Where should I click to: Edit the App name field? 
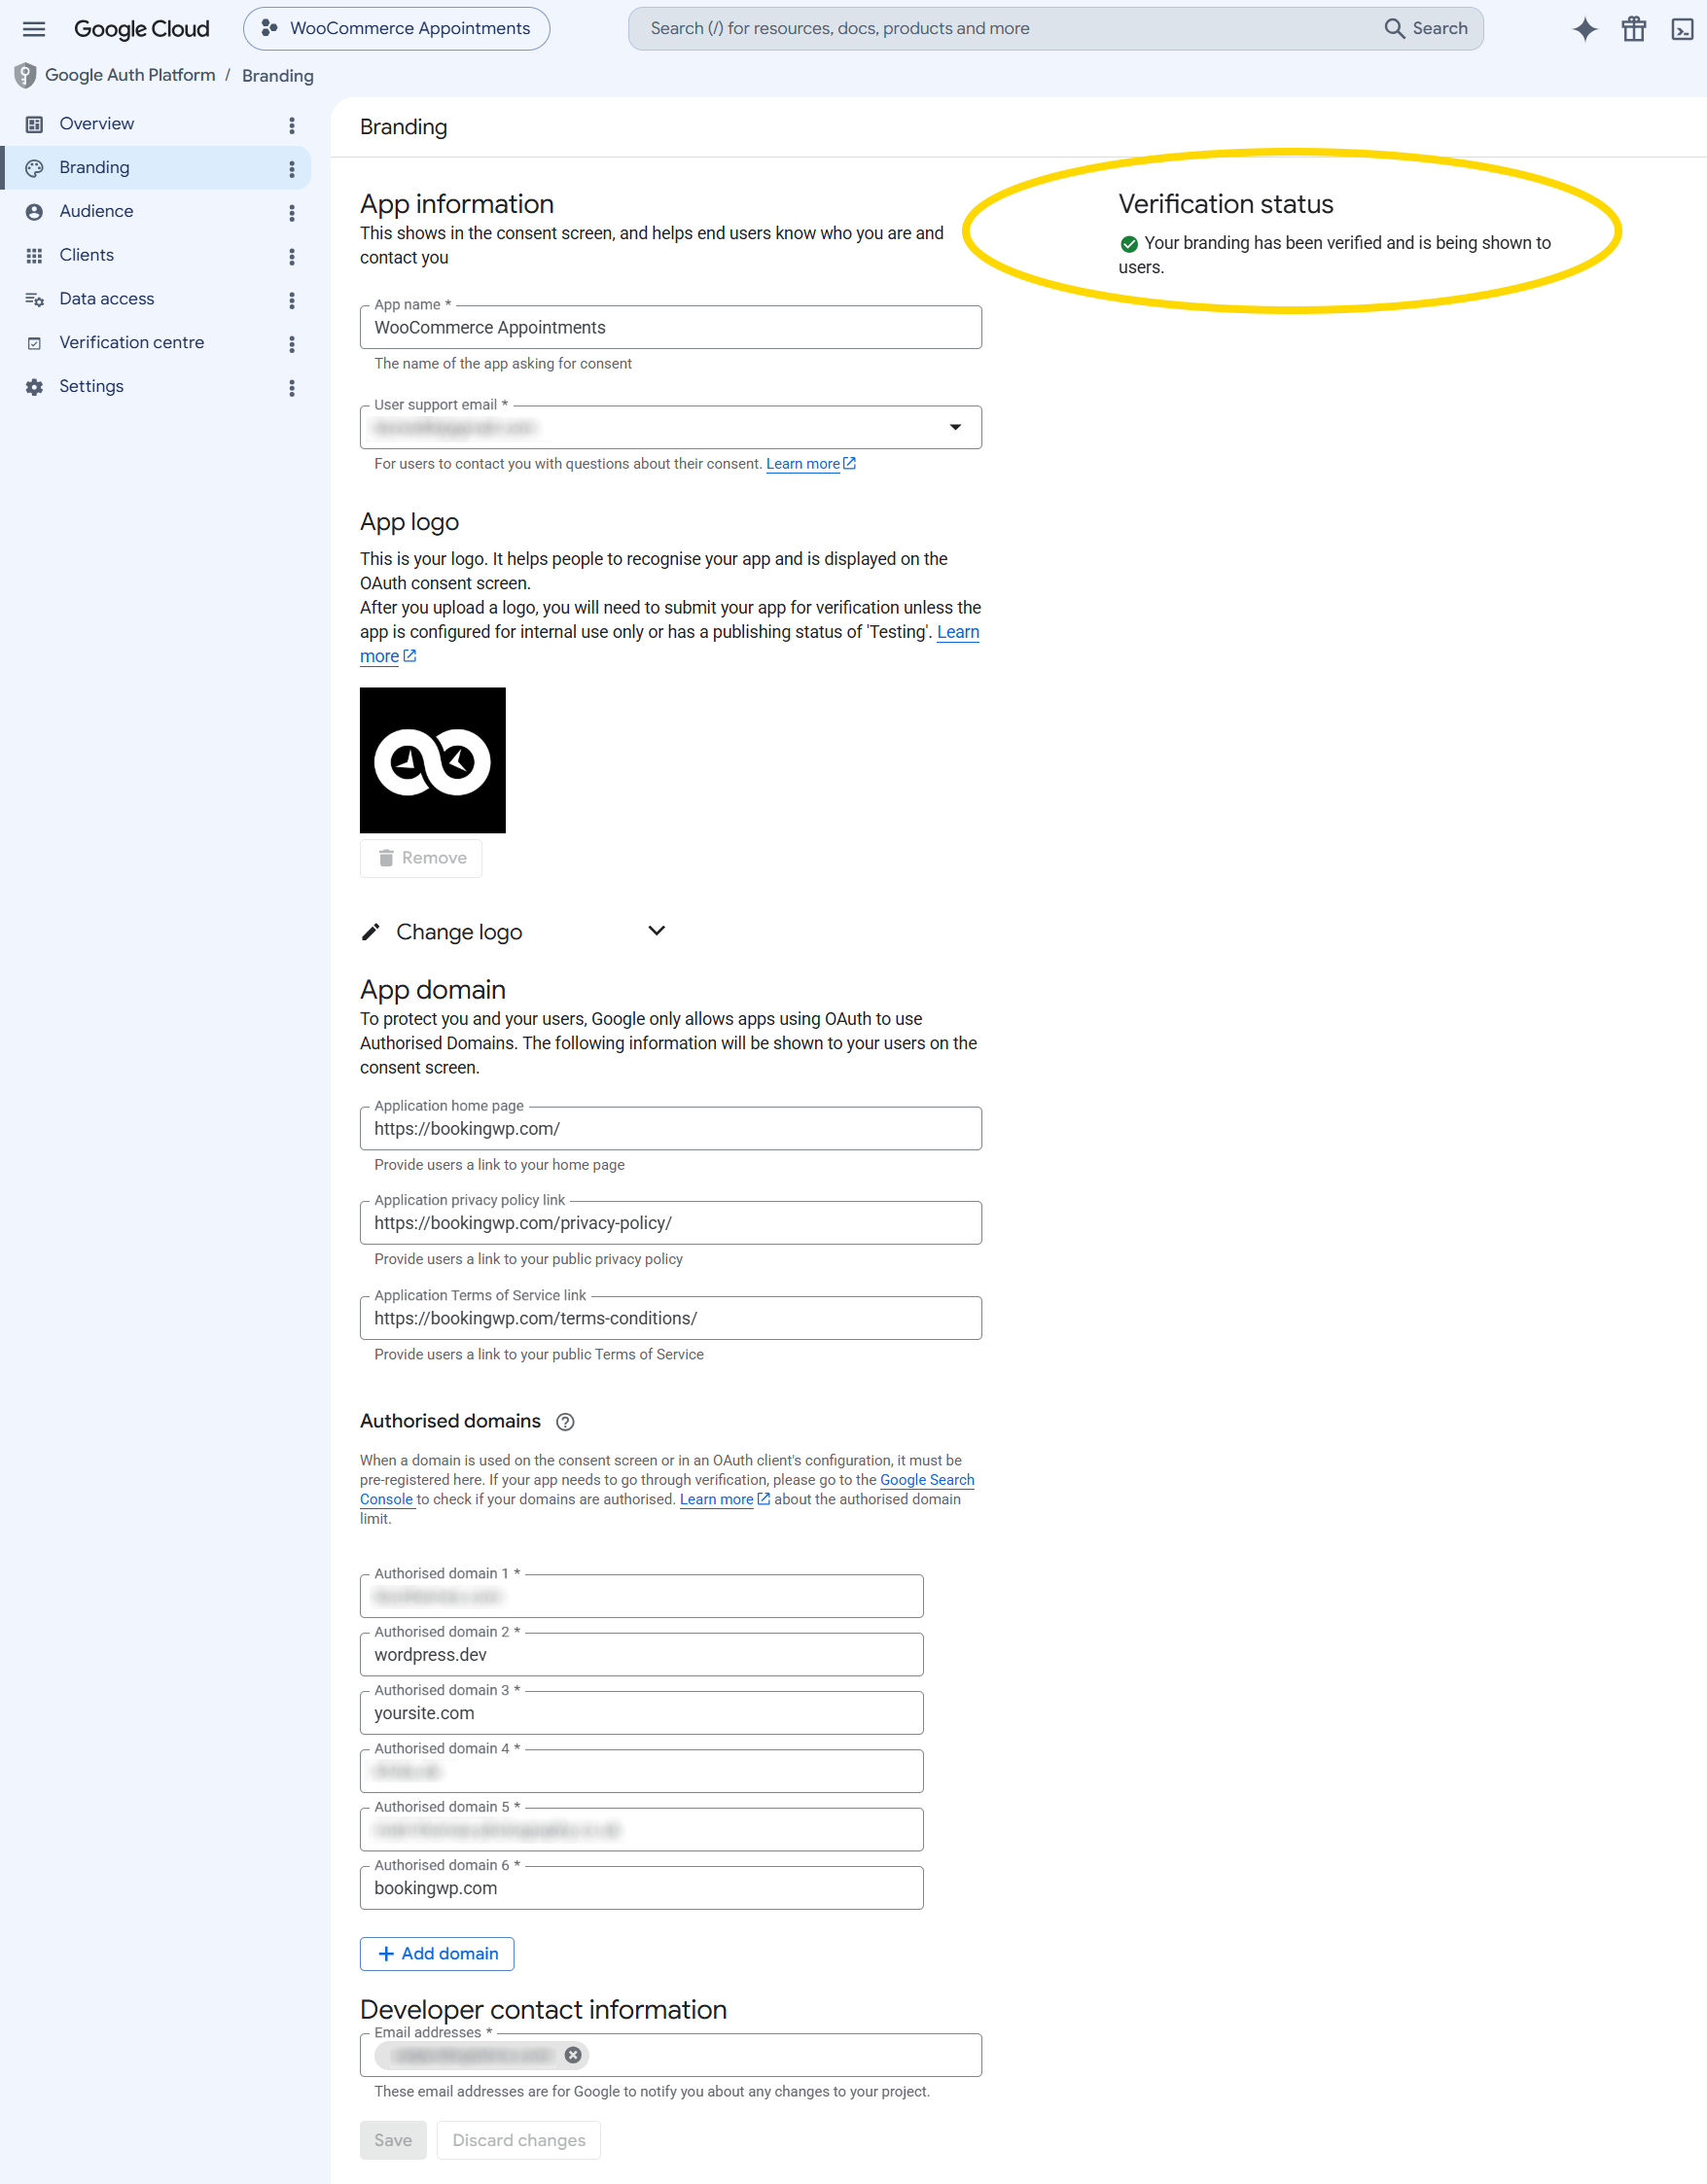pos(670,327)
